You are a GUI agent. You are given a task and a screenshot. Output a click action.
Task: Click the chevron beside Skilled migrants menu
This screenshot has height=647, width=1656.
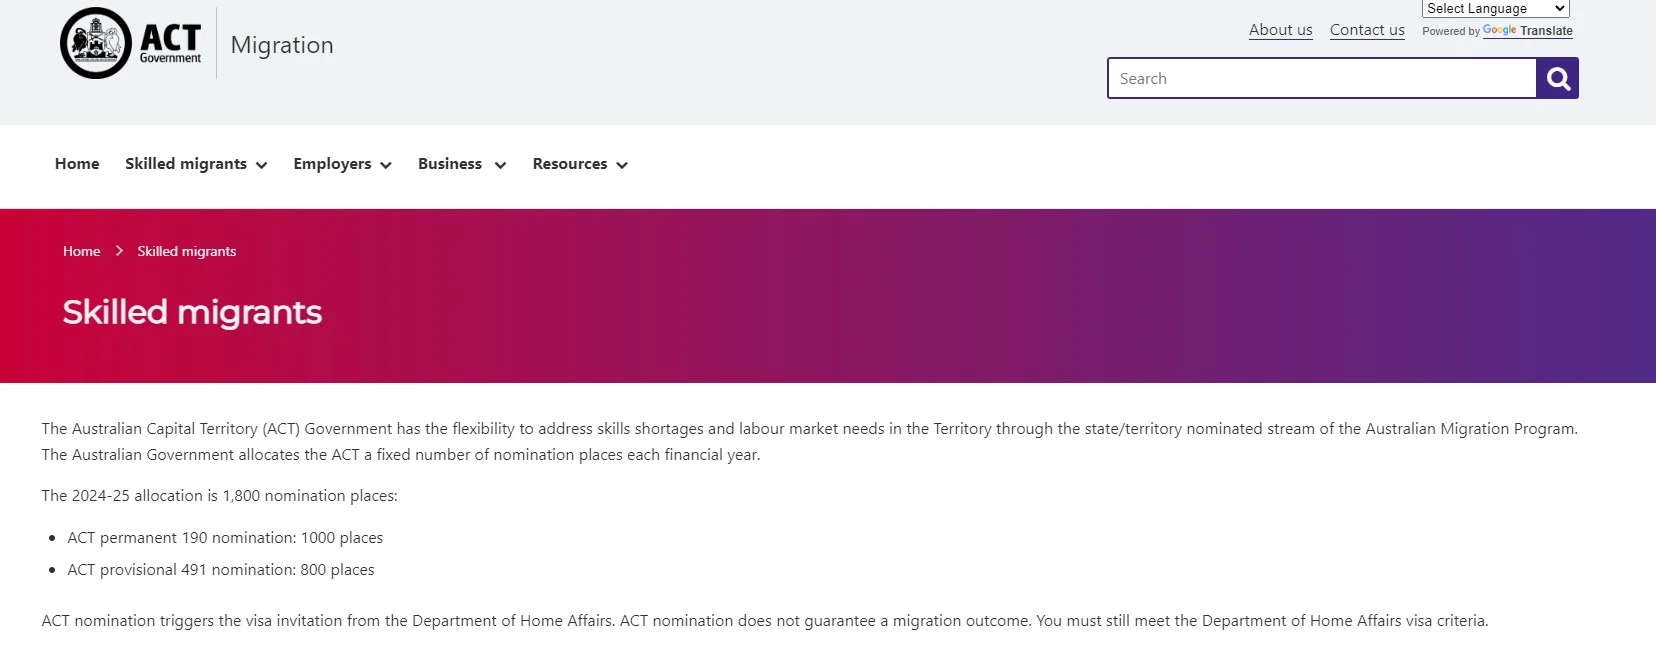262,165
